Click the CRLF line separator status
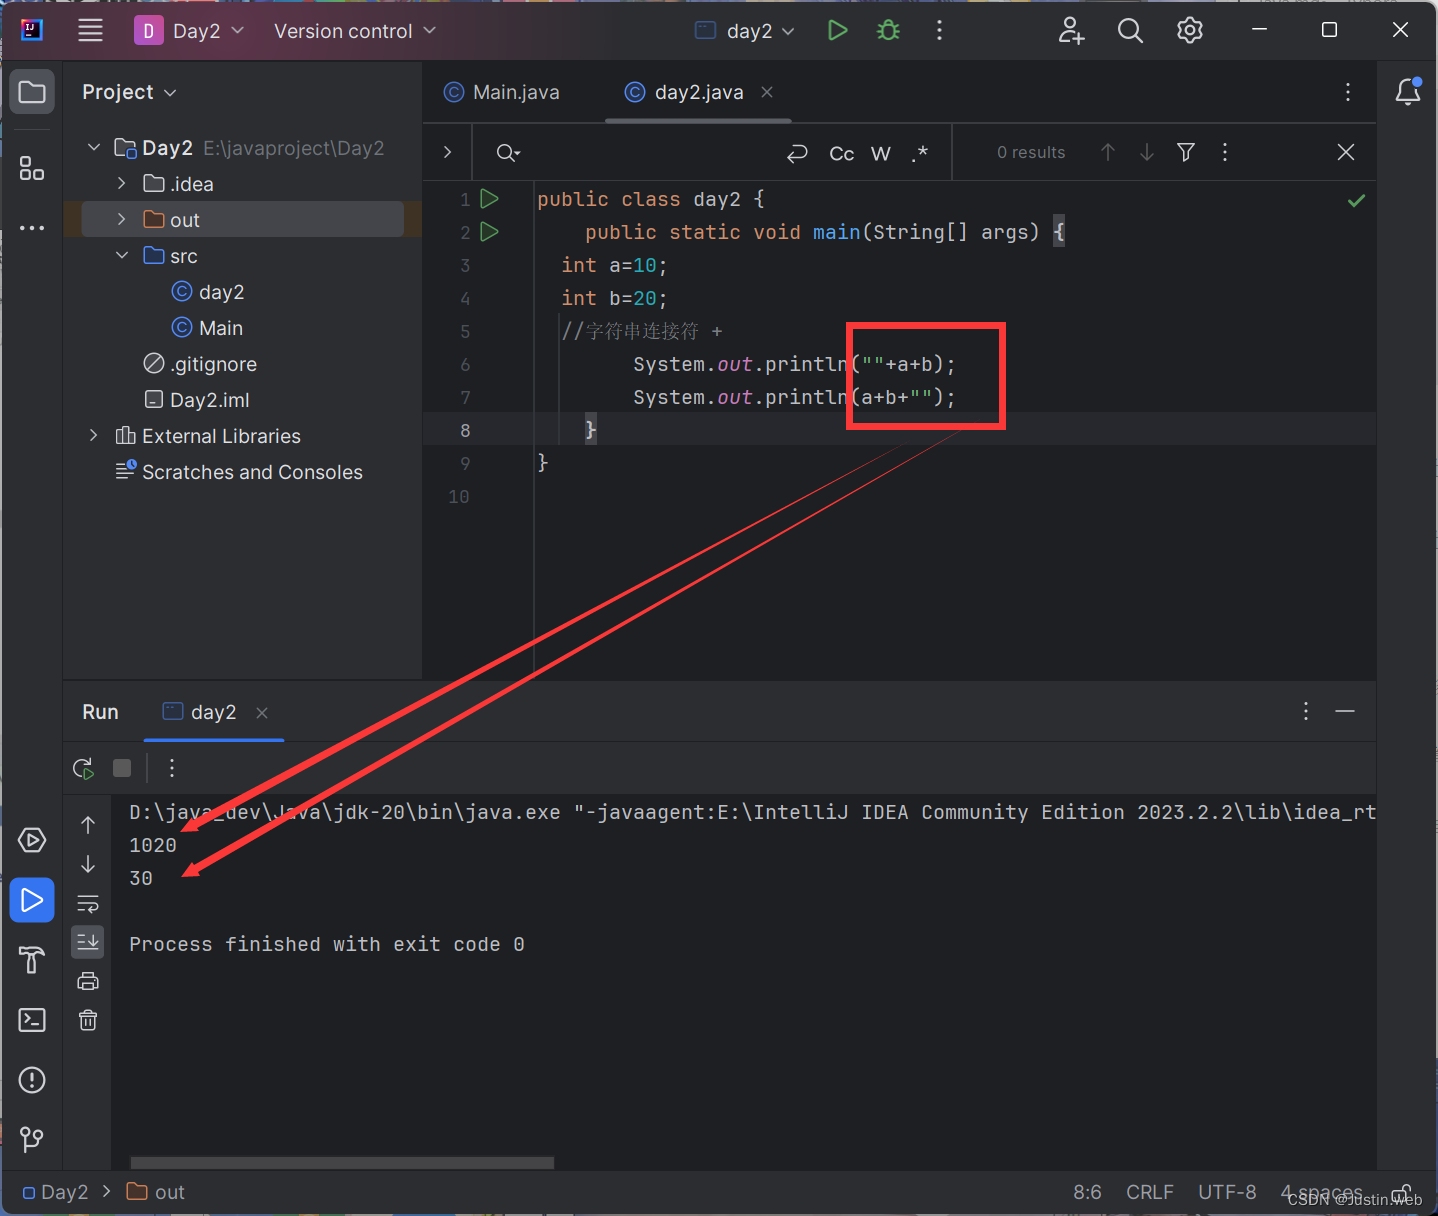The width and height of the screenshot is (1438, 1216). (x=1150, y=1192)
